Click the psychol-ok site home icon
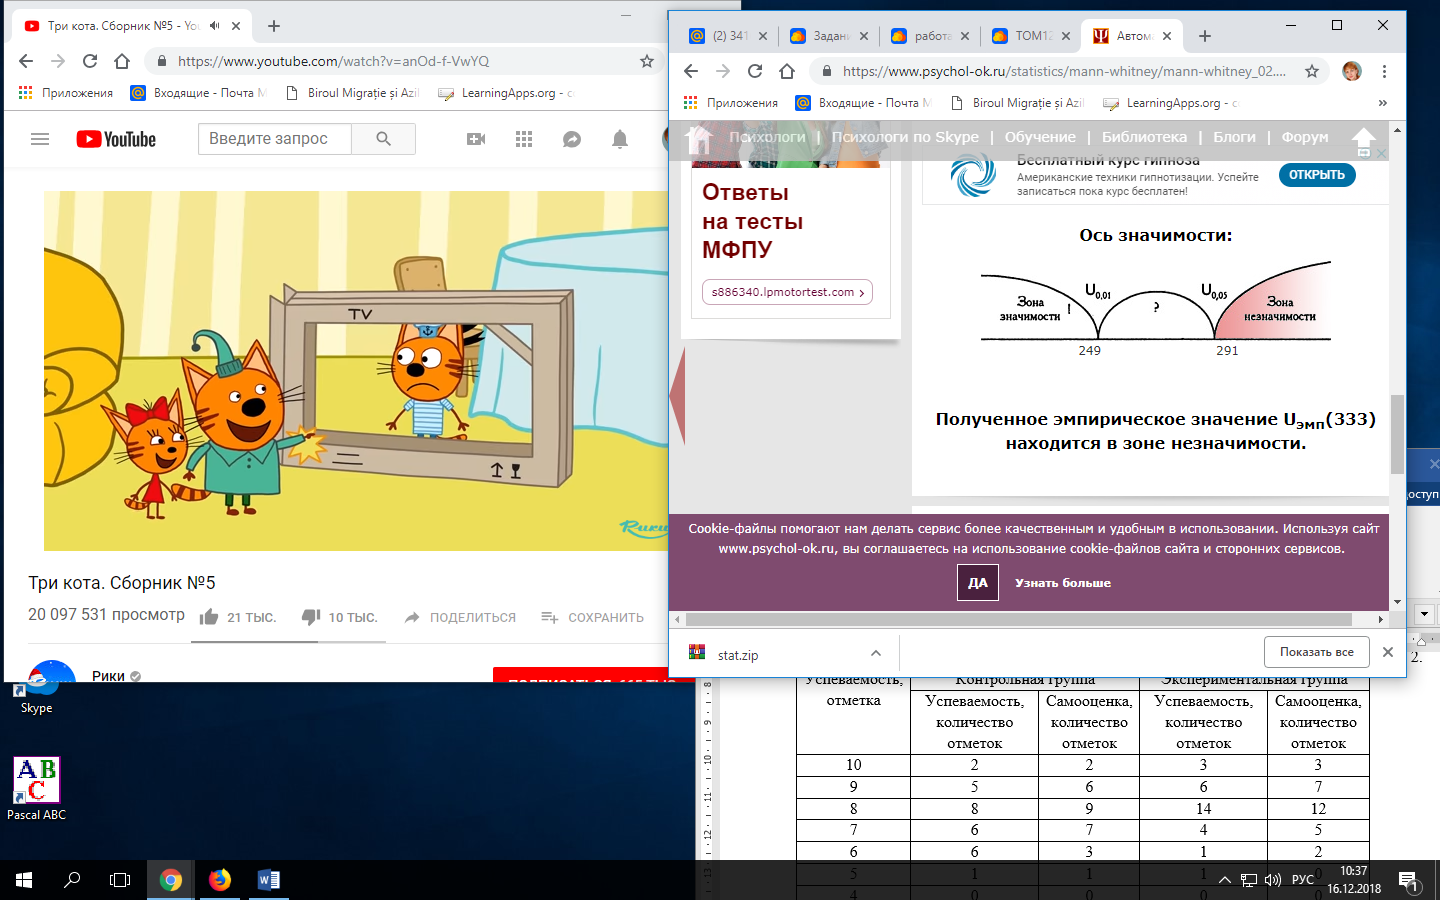Viewport: 1440px width, 900px height. [x=699, y=138]
